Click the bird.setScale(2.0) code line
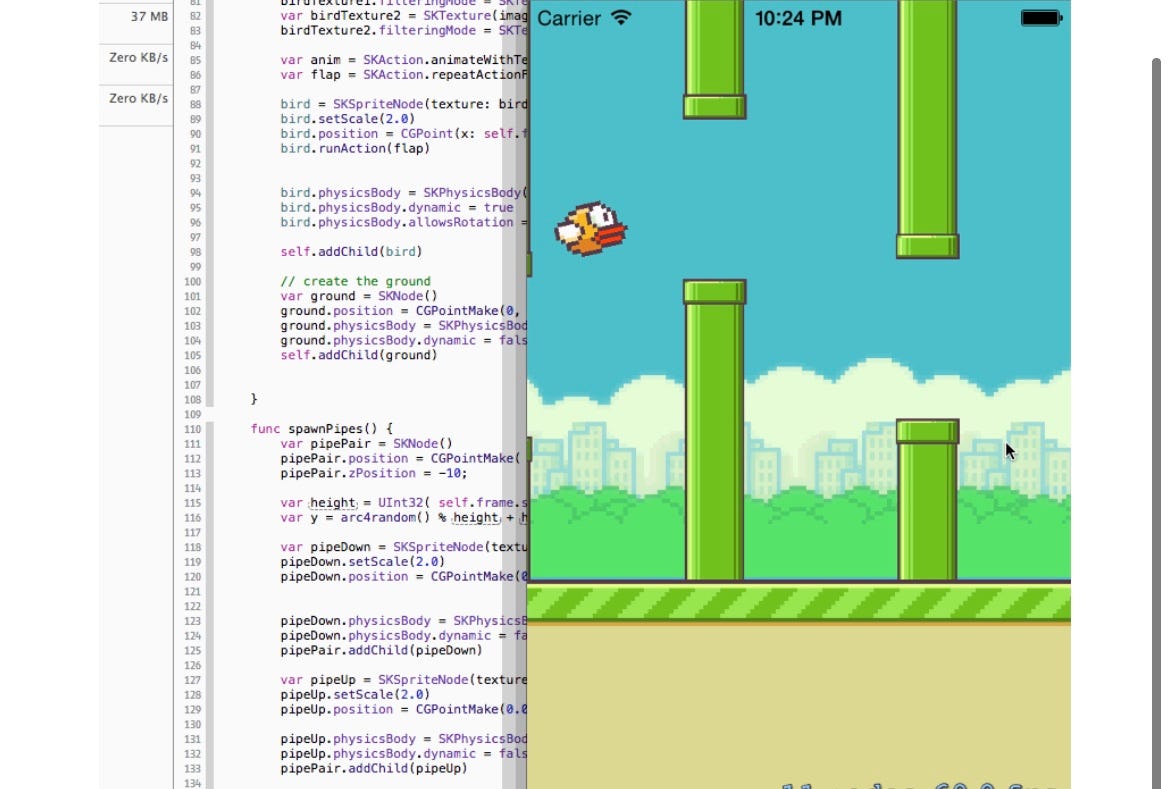The image size is (1170, 789). tap(348, 119)
